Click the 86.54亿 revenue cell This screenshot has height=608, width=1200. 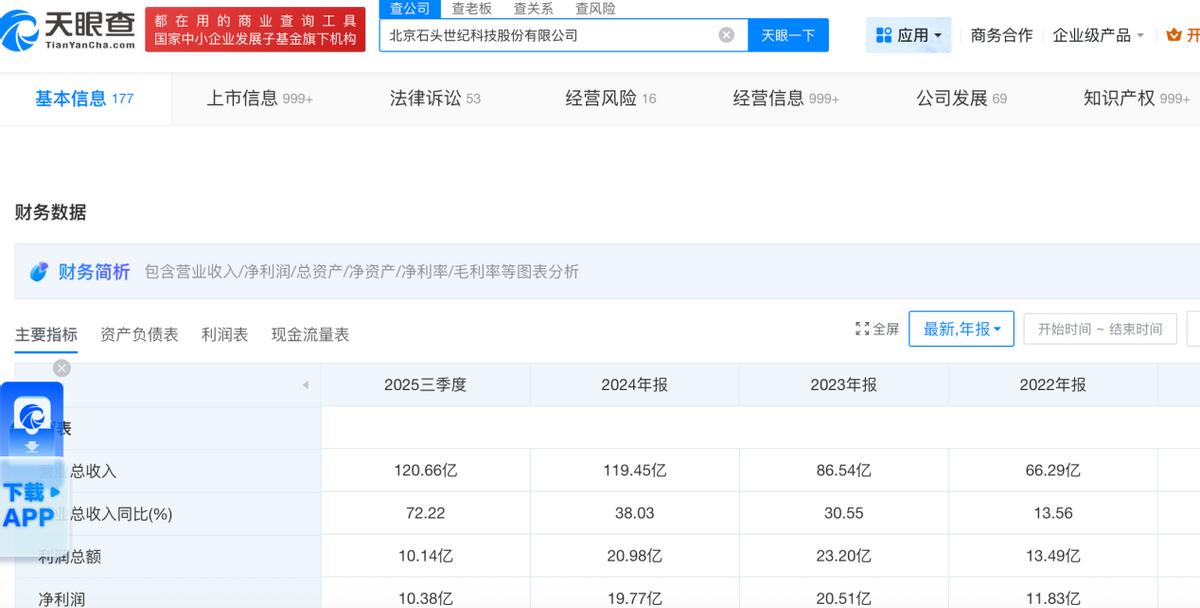pyautogui.click(x=843, y=470)
